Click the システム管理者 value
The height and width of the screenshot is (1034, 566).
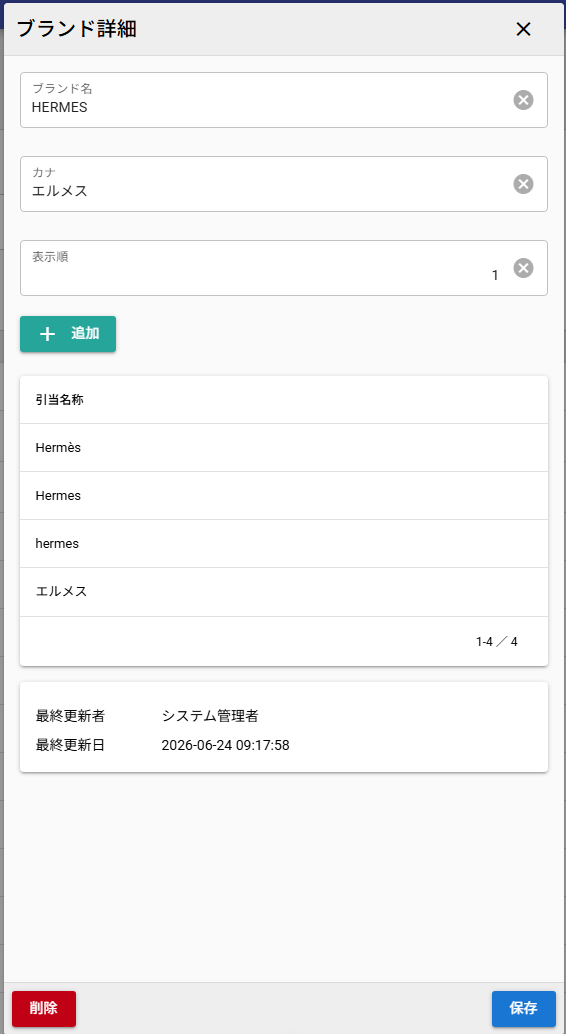click(210, 715)
